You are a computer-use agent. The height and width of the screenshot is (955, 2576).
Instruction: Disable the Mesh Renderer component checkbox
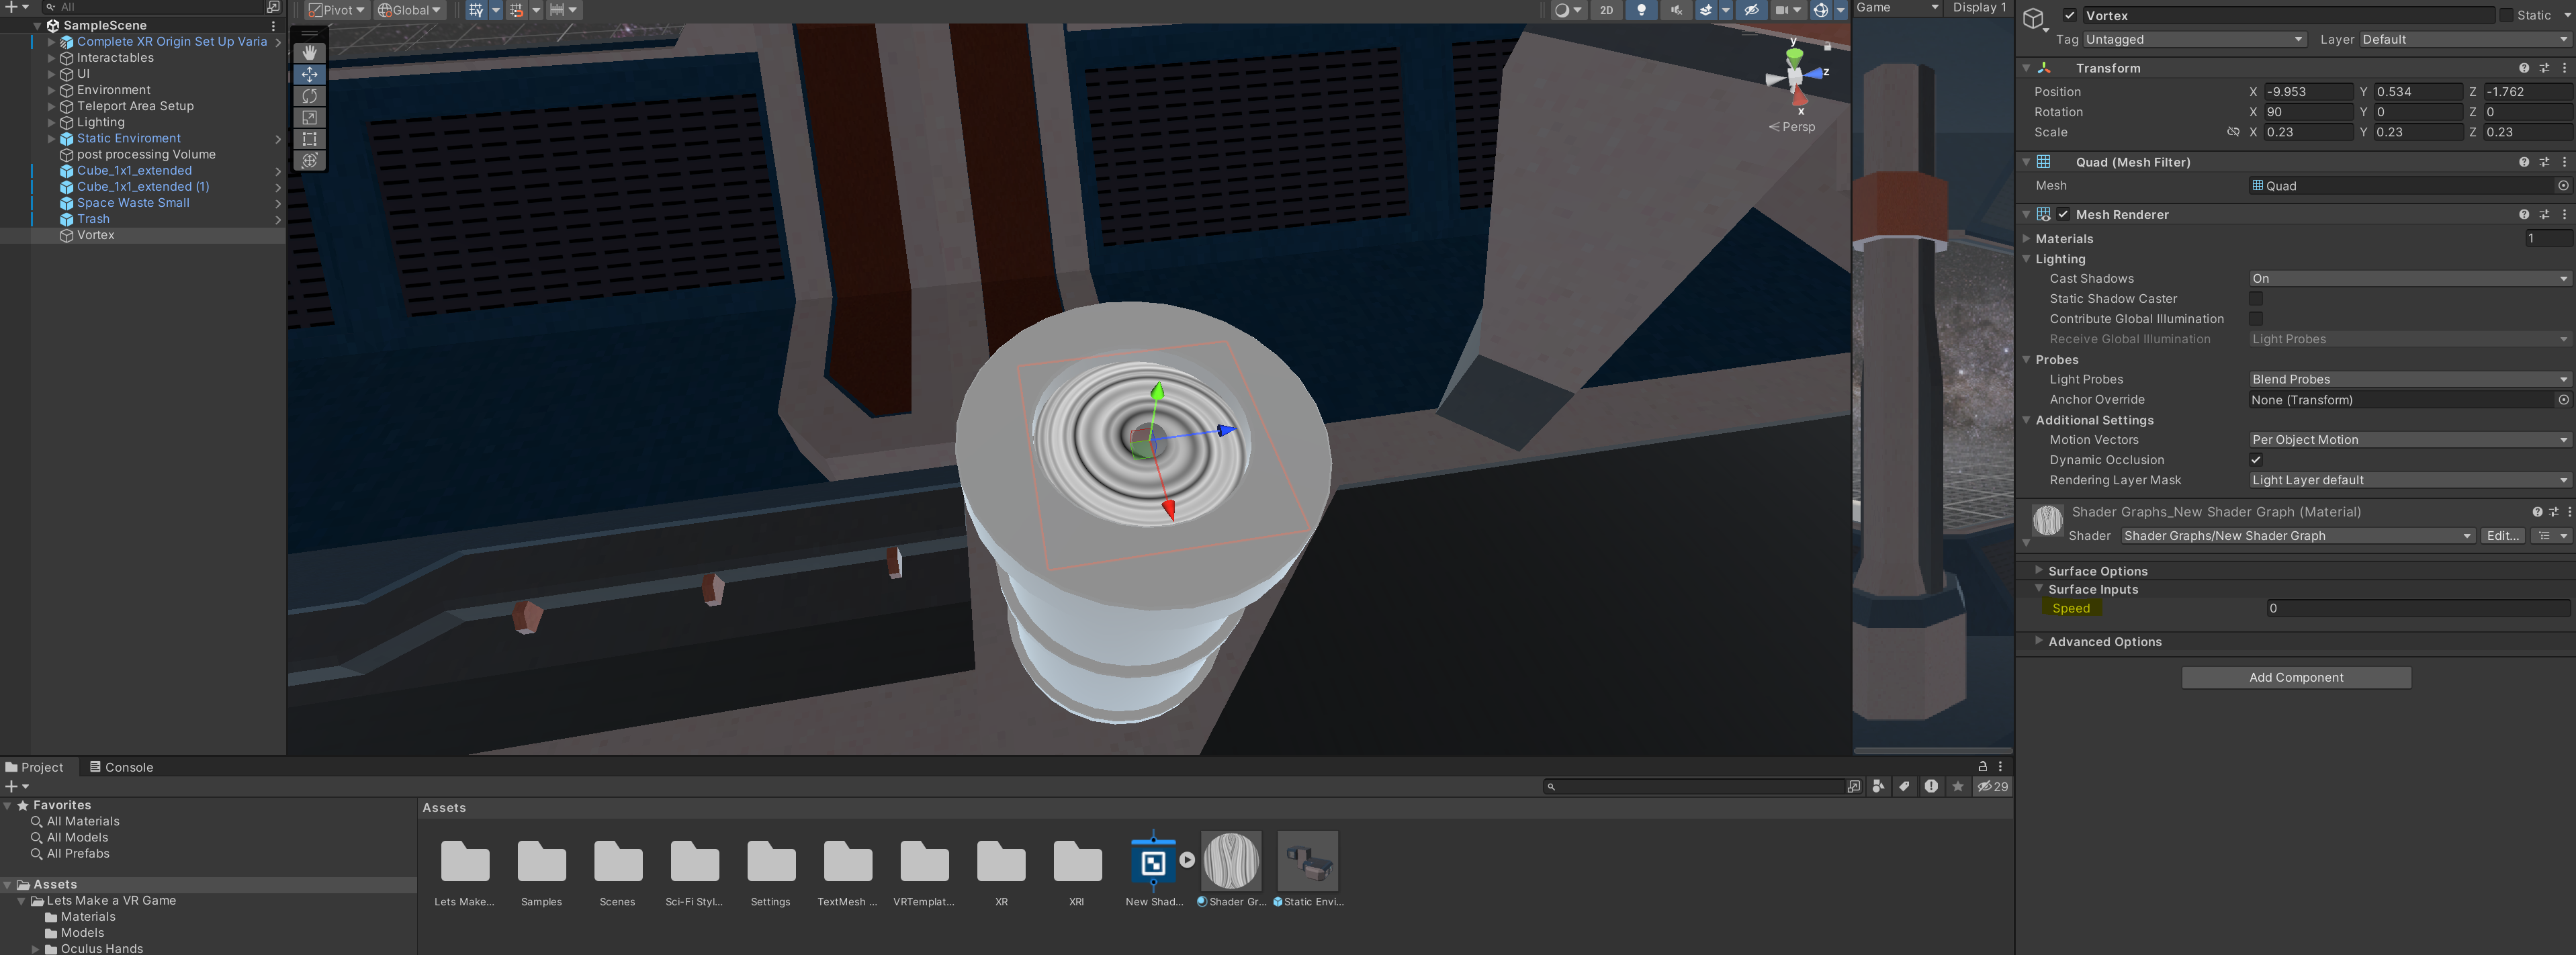2063,214
